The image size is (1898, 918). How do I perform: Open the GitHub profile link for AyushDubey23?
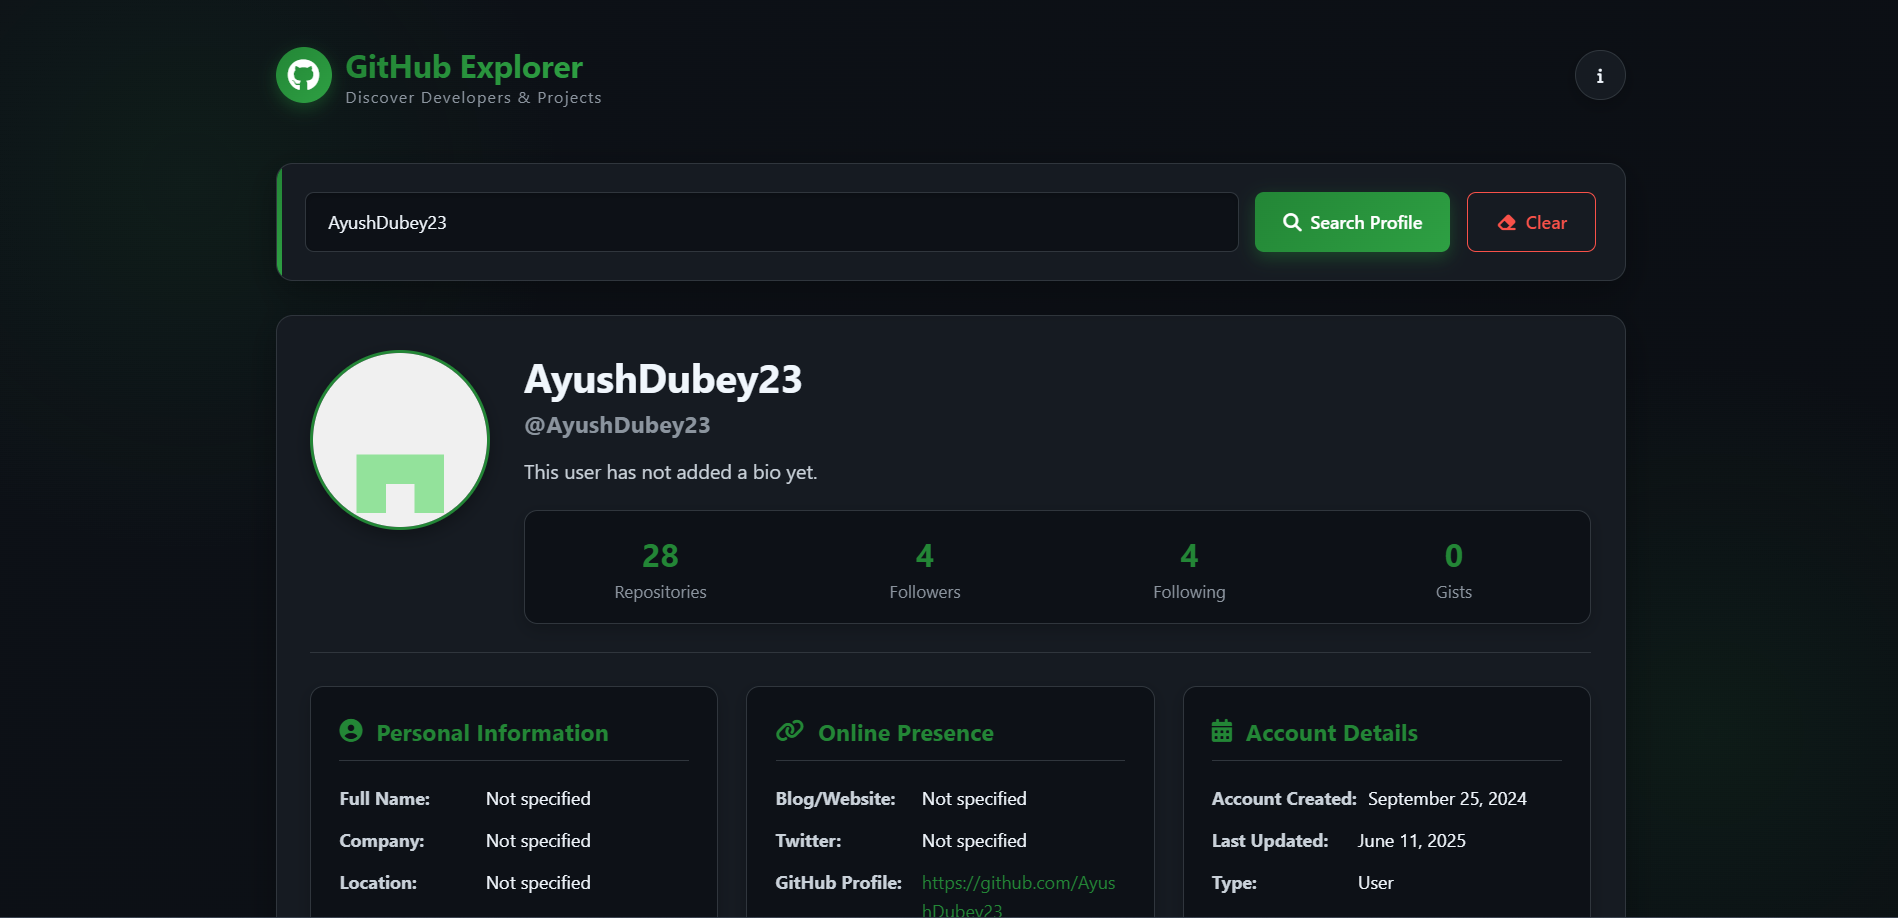click(1018, 883)
